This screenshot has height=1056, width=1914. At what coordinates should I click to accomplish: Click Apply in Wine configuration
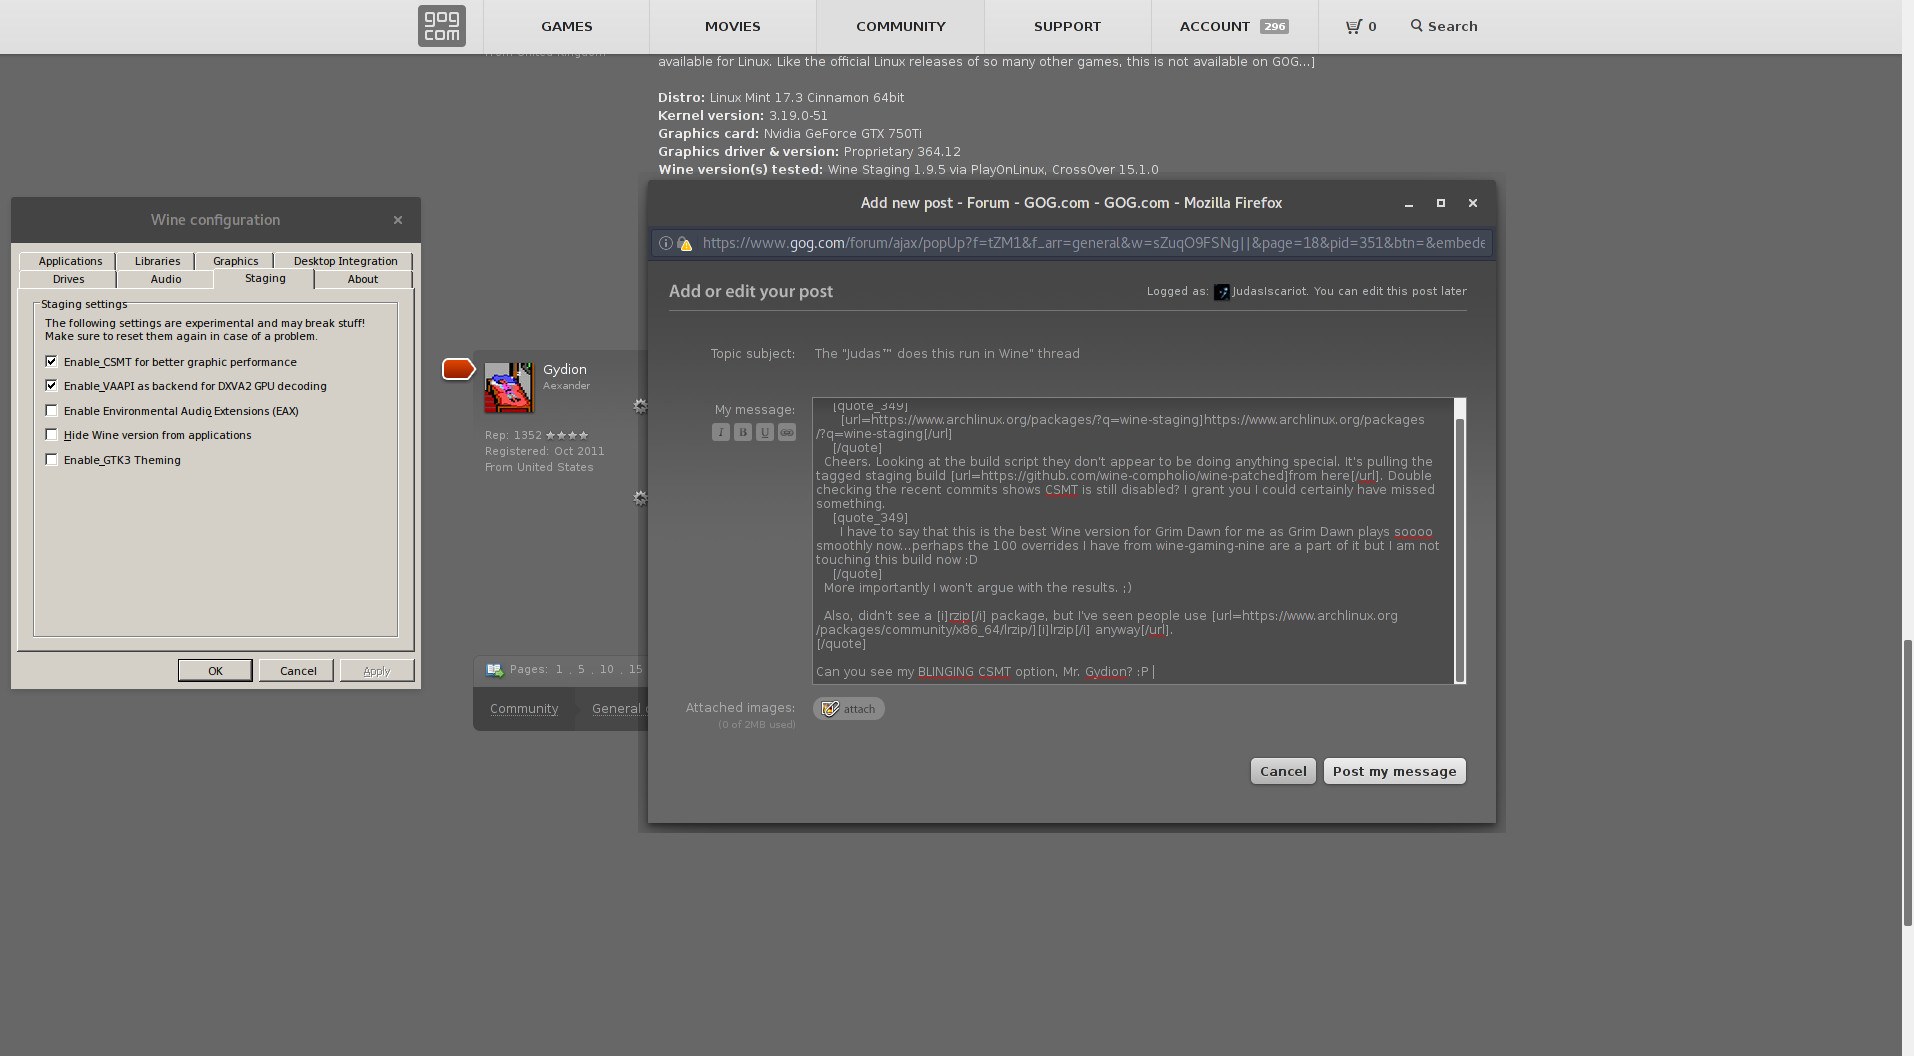pos(377,671)
